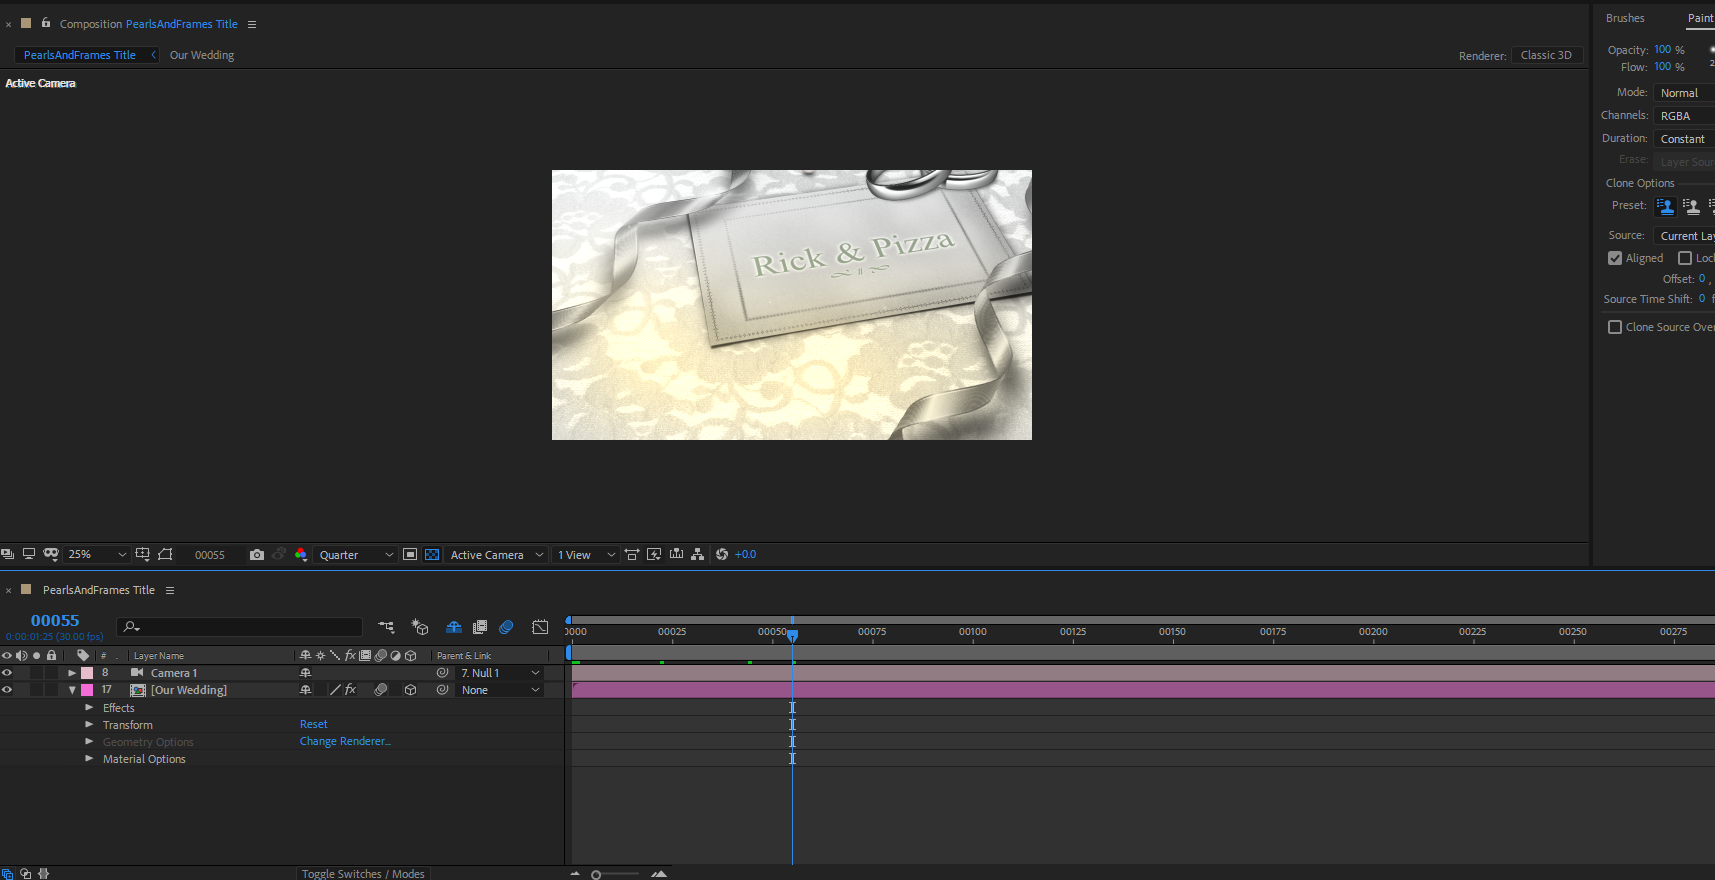Screen dimensions: 1715x880
Task: Open the viewer resolution Quarter dropdown
Action: click(x=356, y=555)
